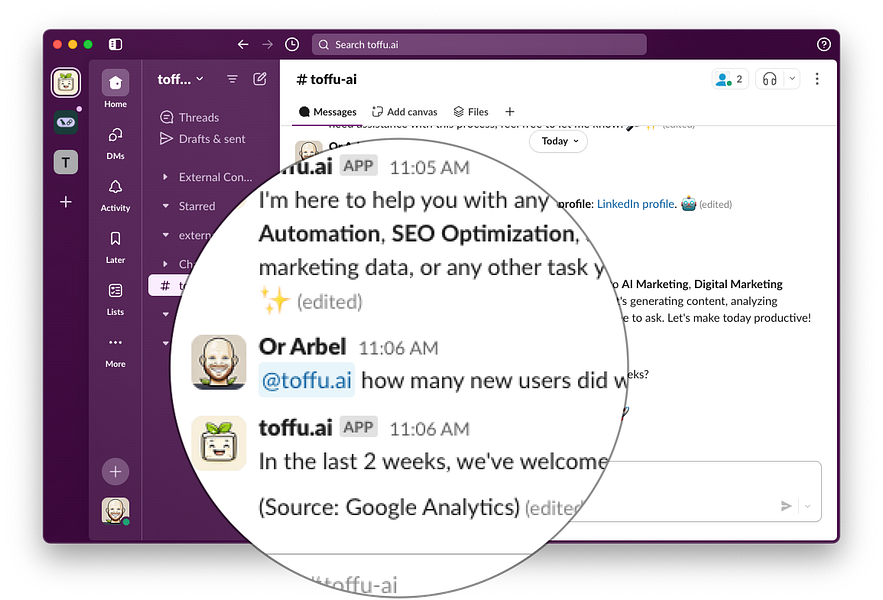Open Drafts & sent in the sidebar
The image size is (883, 600).
pos(203,139)
